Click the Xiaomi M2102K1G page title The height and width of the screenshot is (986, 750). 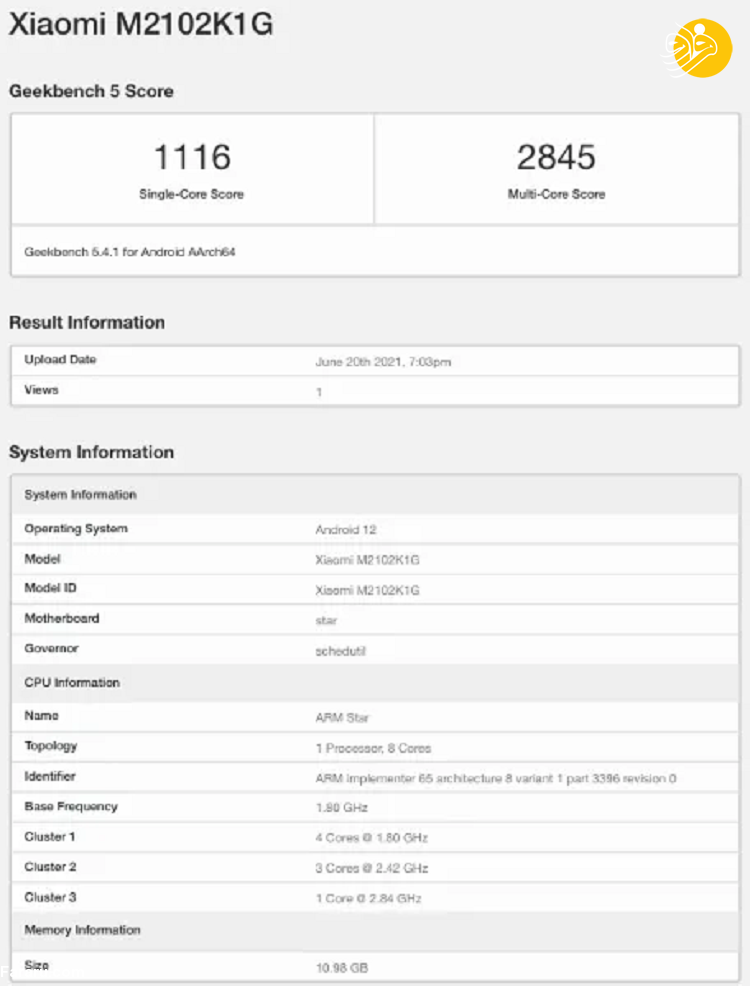click(141, 24)
